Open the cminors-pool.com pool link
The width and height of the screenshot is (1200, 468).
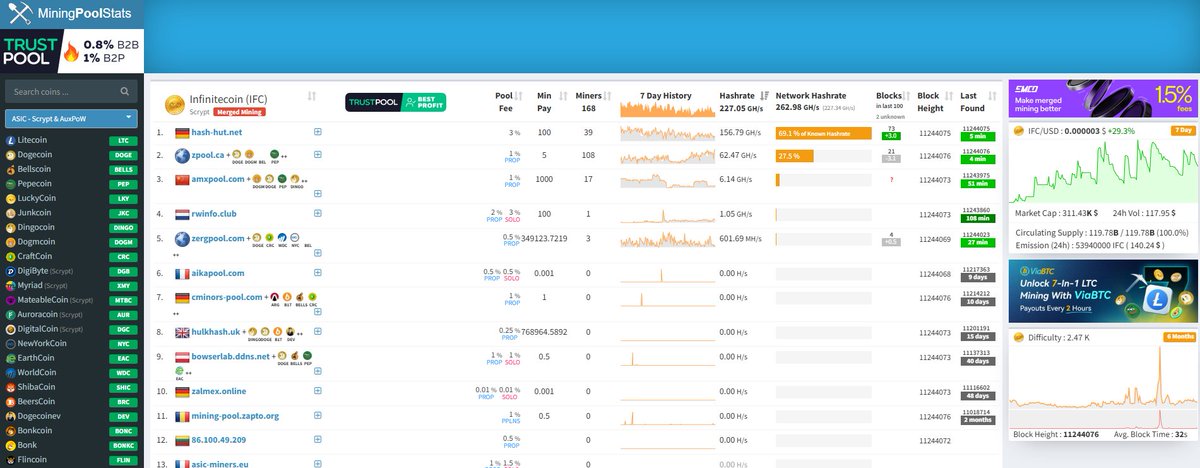[x=227, y=297]
